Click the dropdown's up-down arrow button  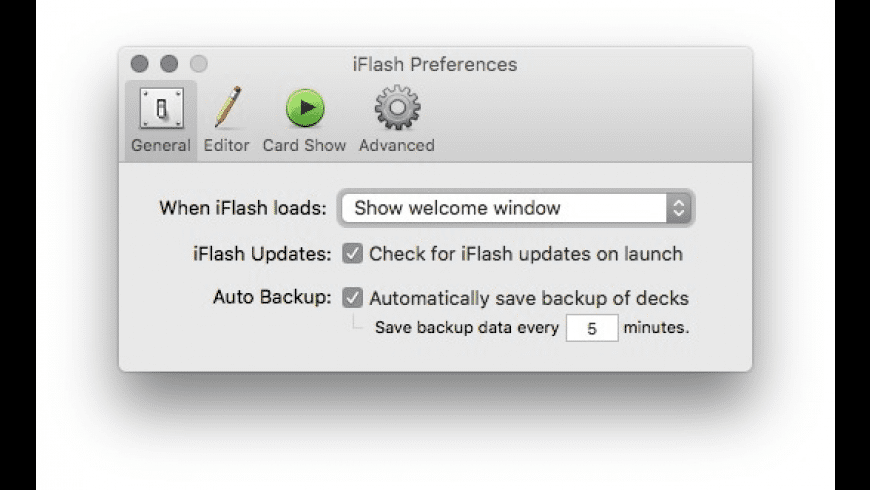[x=679, y=209]
